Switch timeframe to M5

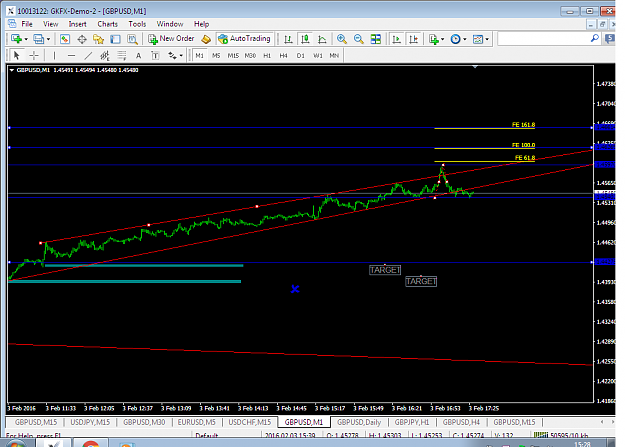pyautogui.click(x=216, y=56)
